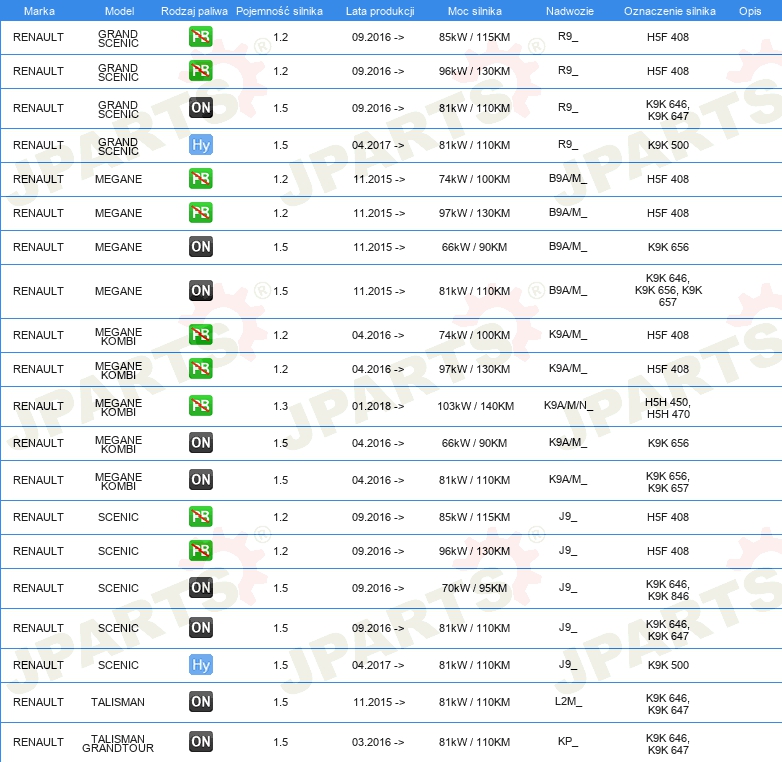Click petrol icon for Megane Kombi 1.3 row
Image resolution: width=782 pixels, height=762 pixels.
(200, 405)
